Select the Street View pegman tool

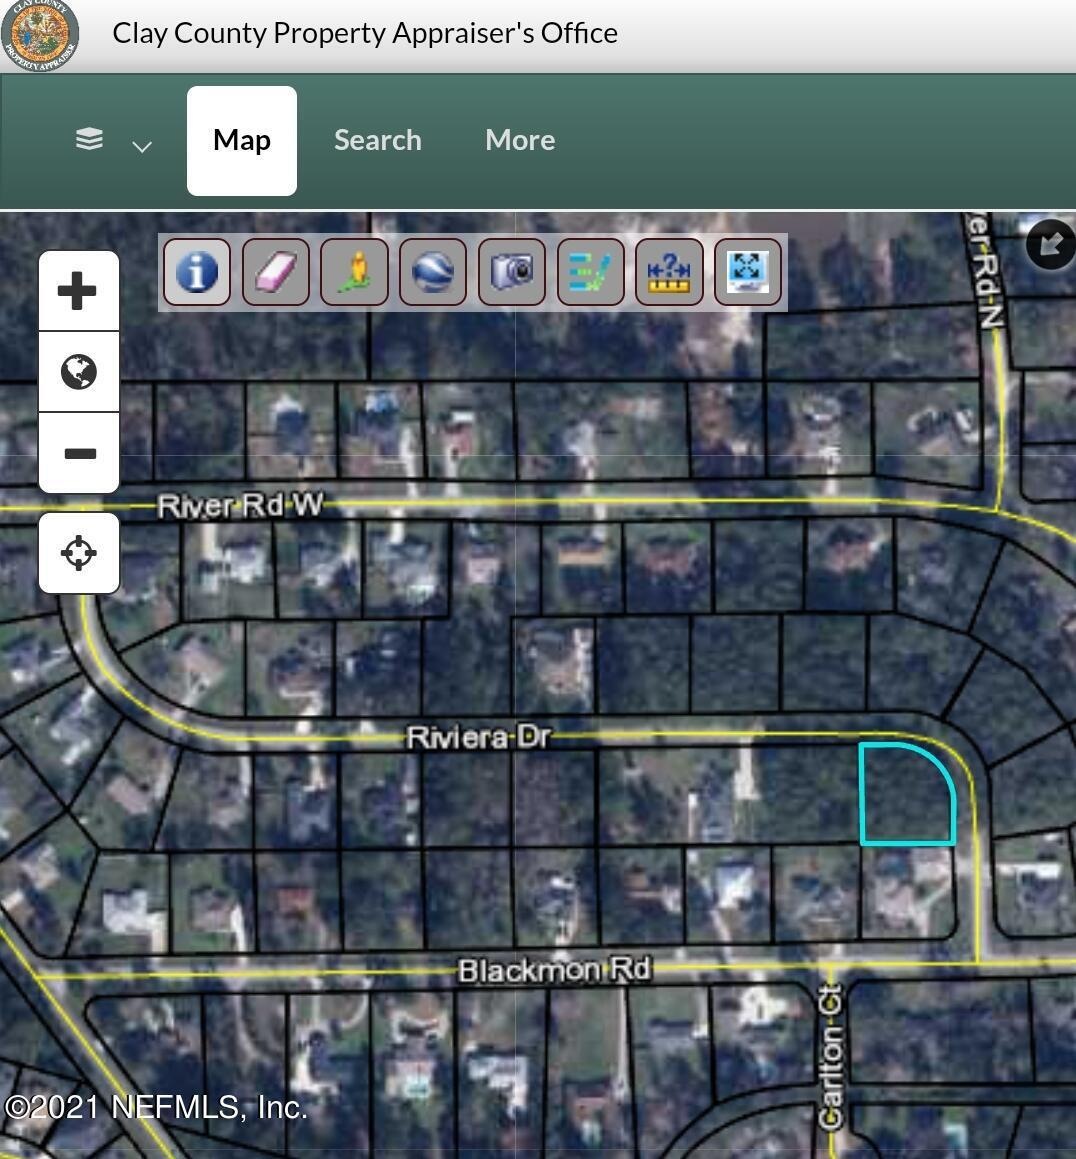point(354,272)
